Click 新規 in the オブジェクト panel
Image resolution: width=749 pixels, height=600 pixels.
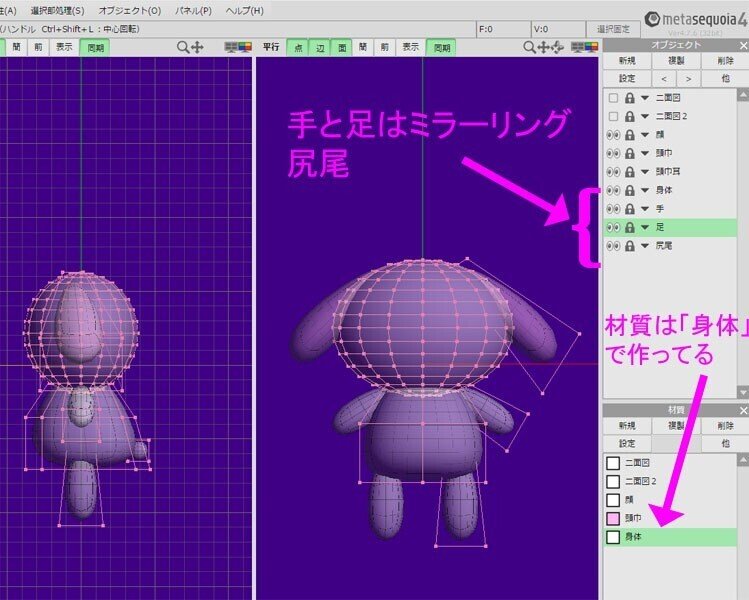pyautogui.click(x=627, y=61)
